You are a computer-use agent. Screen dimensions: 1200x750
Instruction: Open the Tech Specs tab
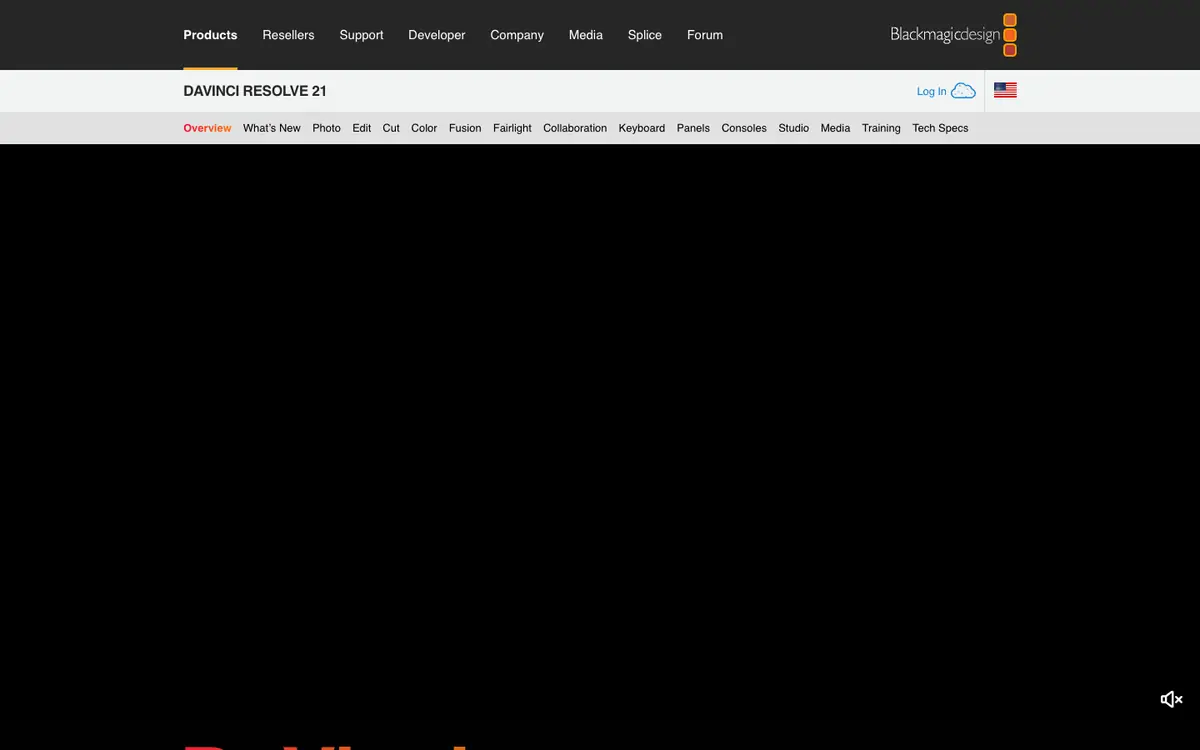pos(940,128)
